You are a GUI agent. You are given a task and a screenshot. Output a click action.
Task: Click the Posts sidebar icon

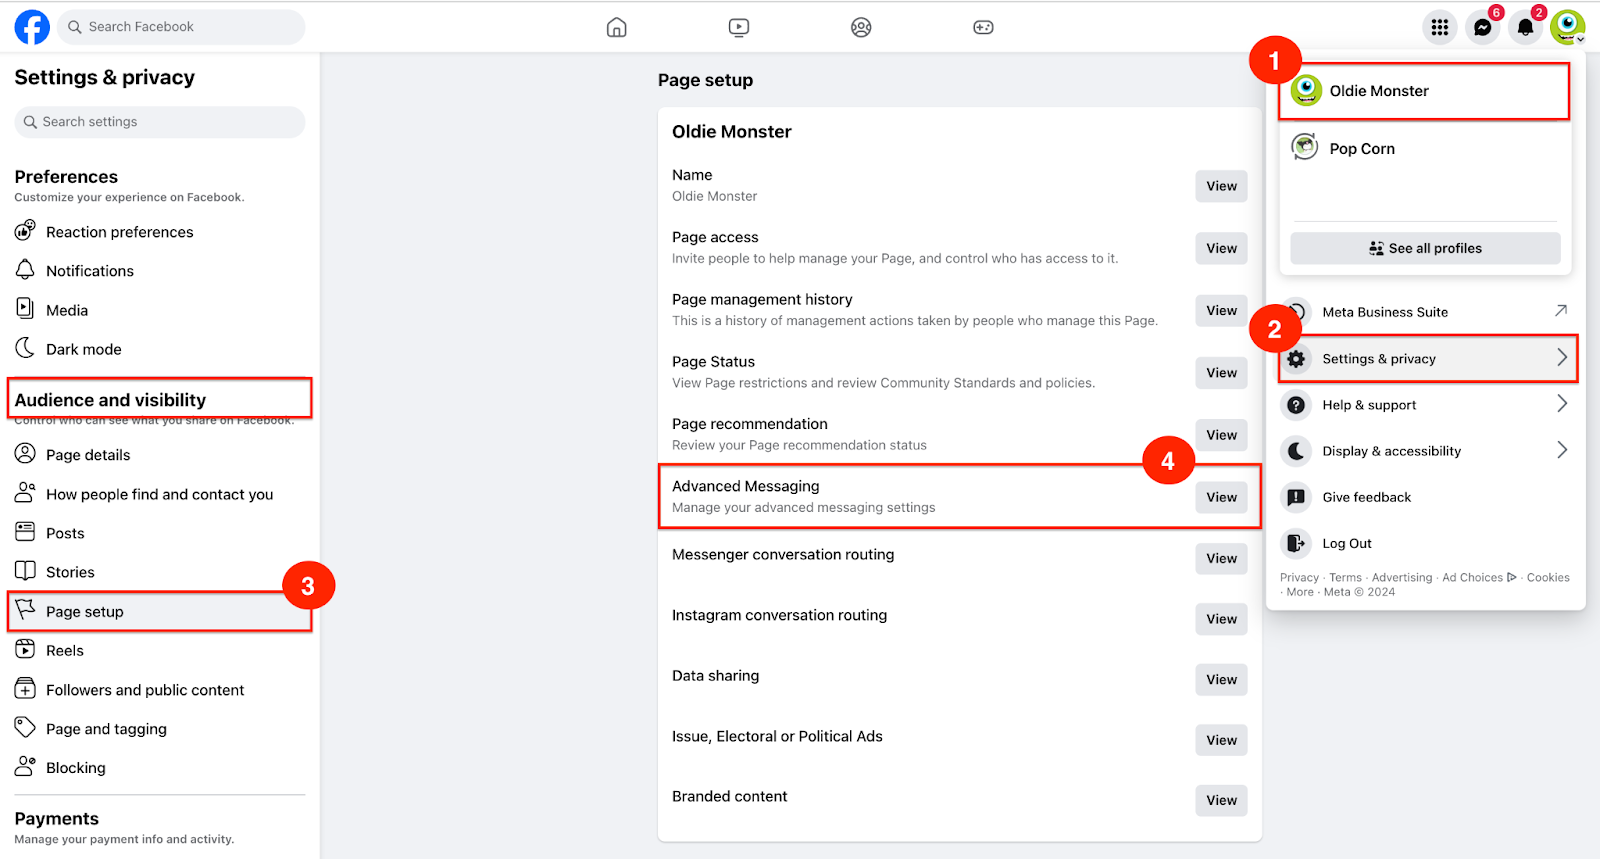click(25, 532)
